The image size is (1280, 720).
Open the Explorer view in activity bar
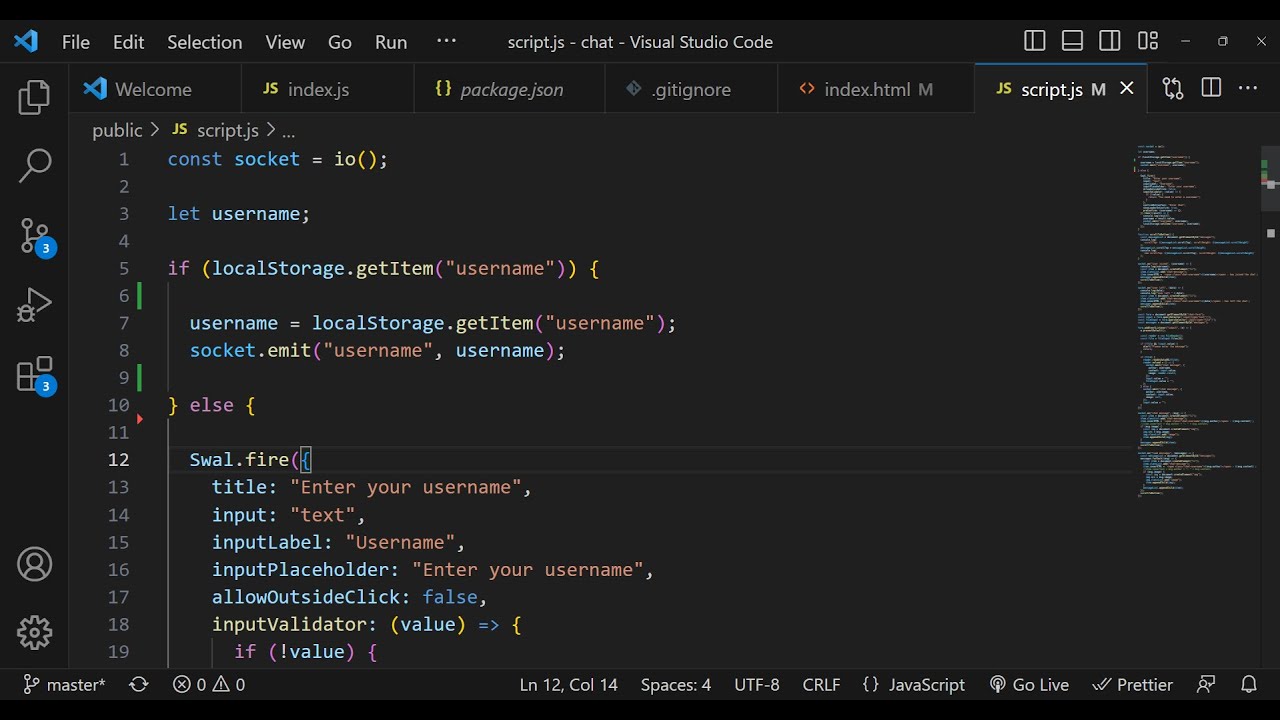(x=34, y=97)
